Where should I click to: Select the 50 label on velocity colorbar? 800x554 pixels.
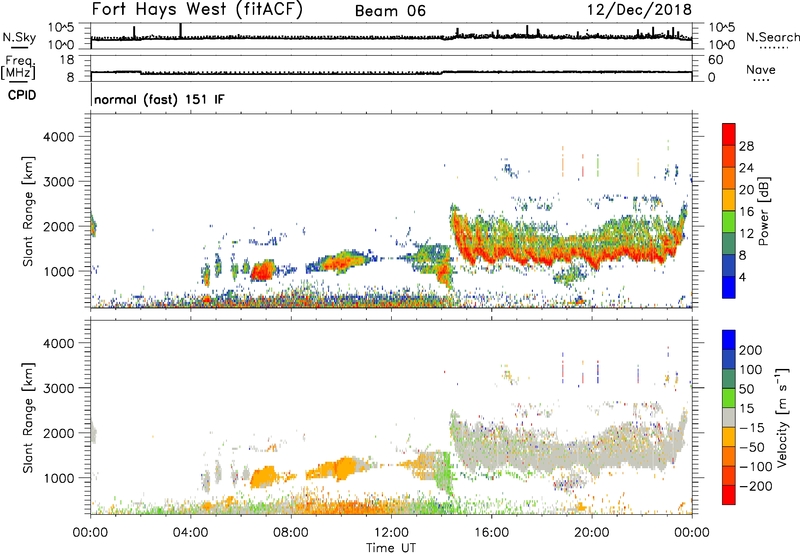(746, 389)
